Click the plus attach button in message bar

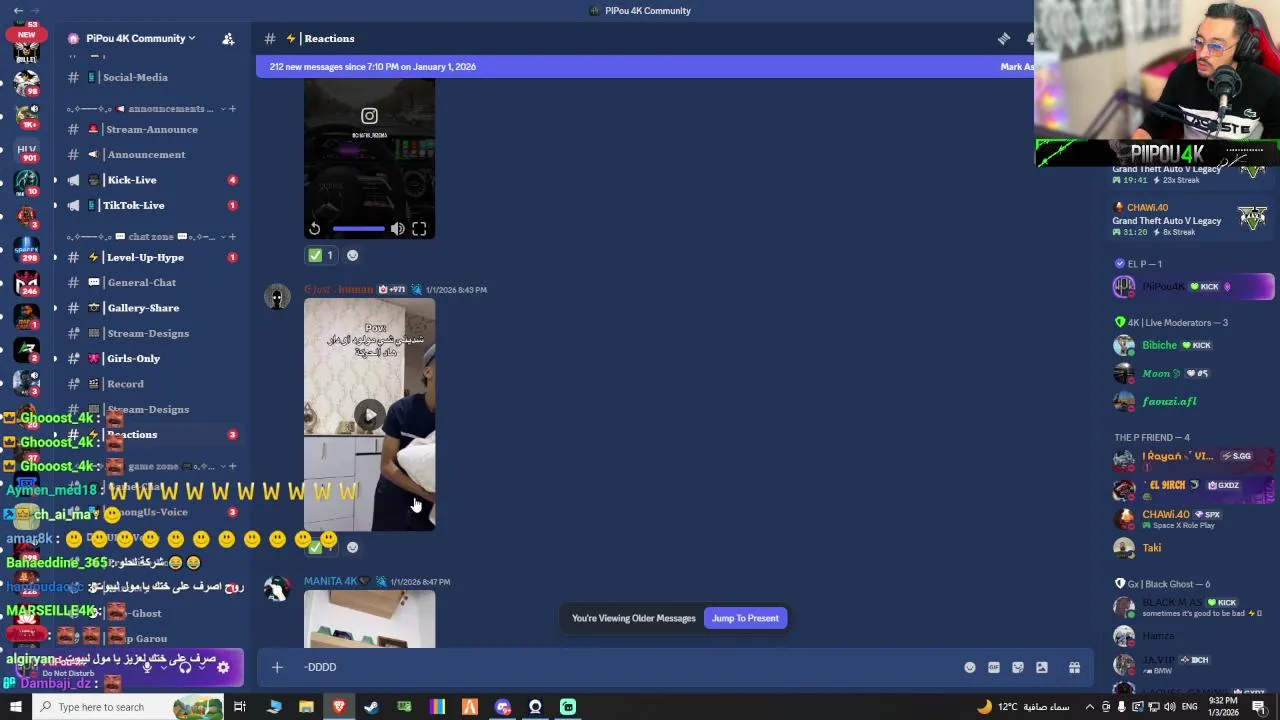click(277, 667)
